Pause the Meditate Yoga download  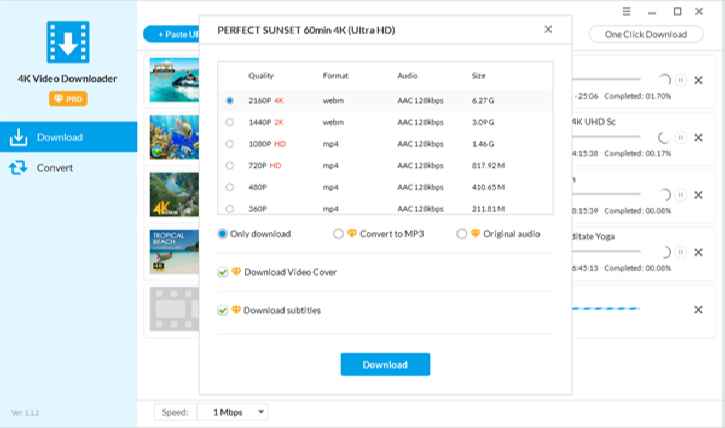681,252
